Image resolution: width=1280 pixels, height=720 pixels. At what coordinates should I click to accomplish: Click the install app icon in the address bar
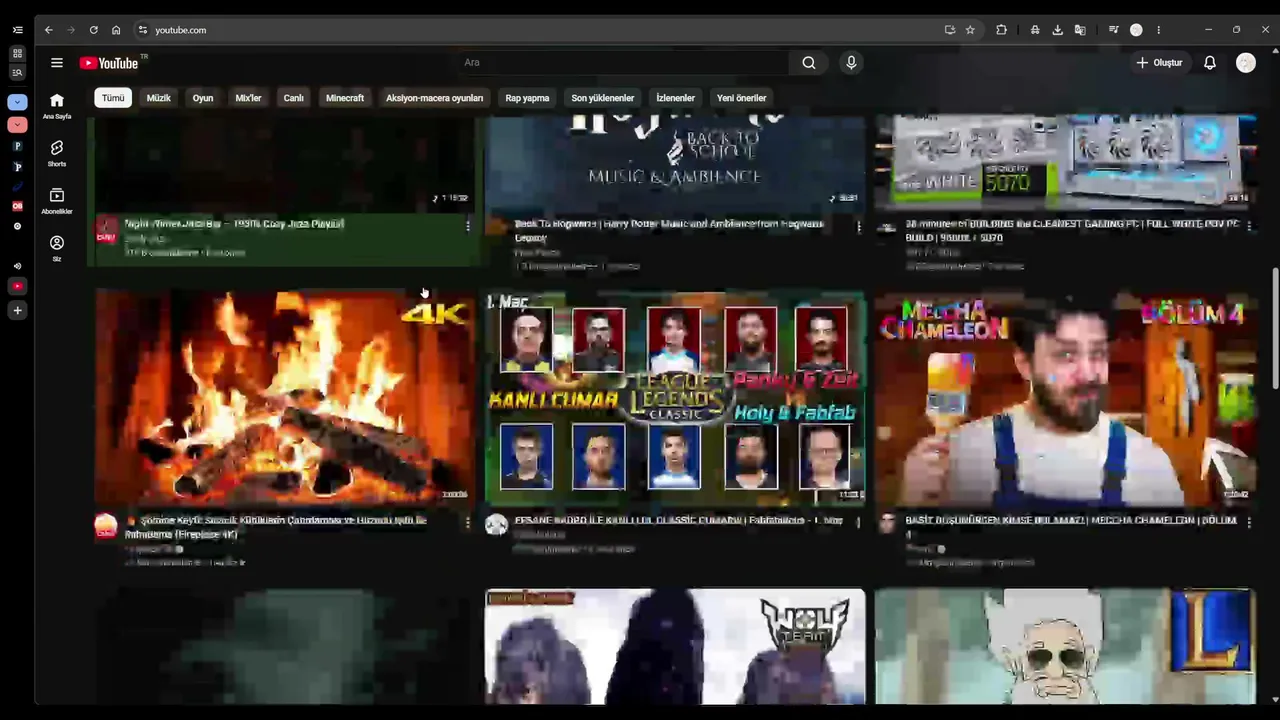point(950,30)
